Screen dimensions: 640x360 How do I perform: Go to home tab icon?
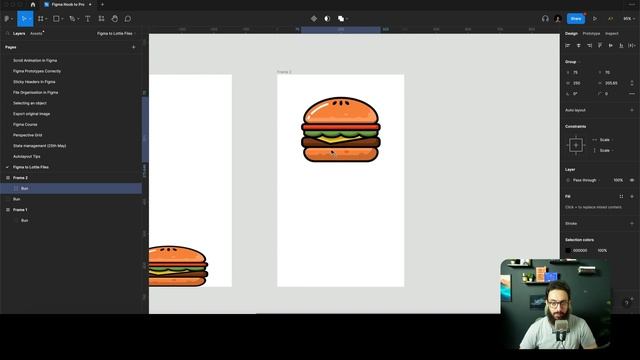[33, 4]
